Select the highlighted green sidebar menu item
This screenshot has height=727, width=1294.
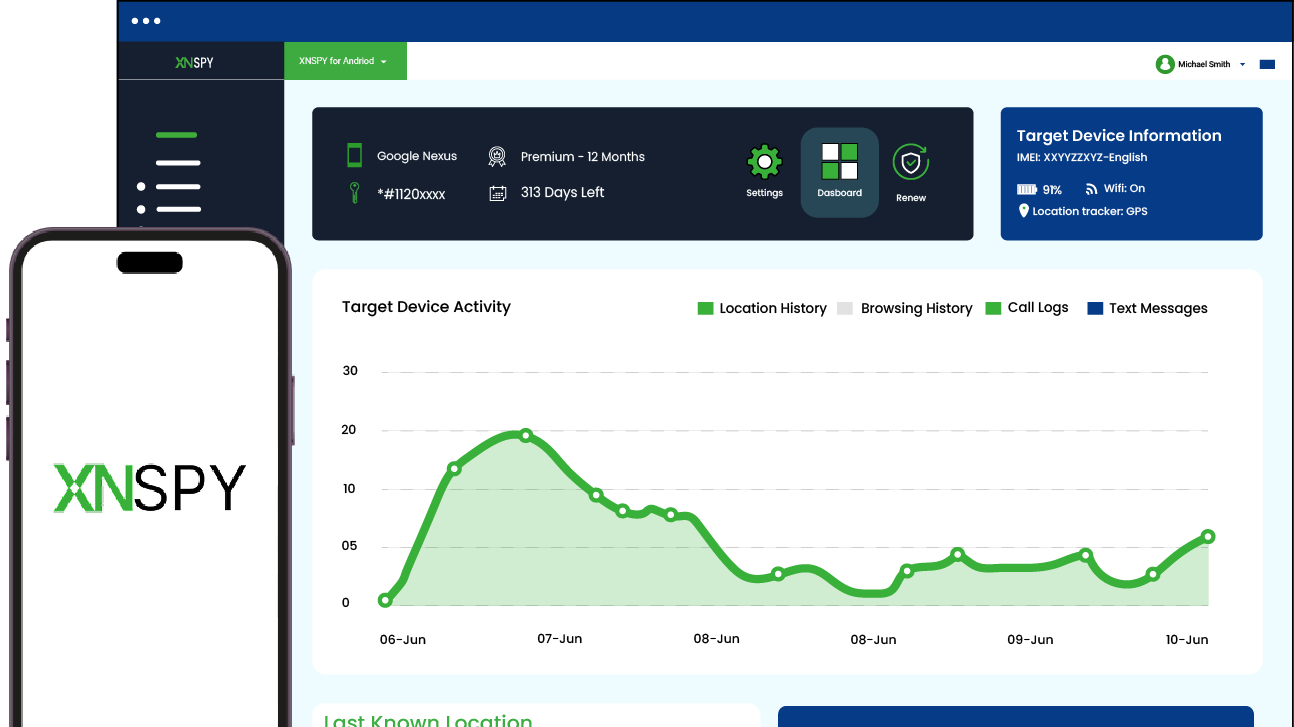(x=177, y=135)
